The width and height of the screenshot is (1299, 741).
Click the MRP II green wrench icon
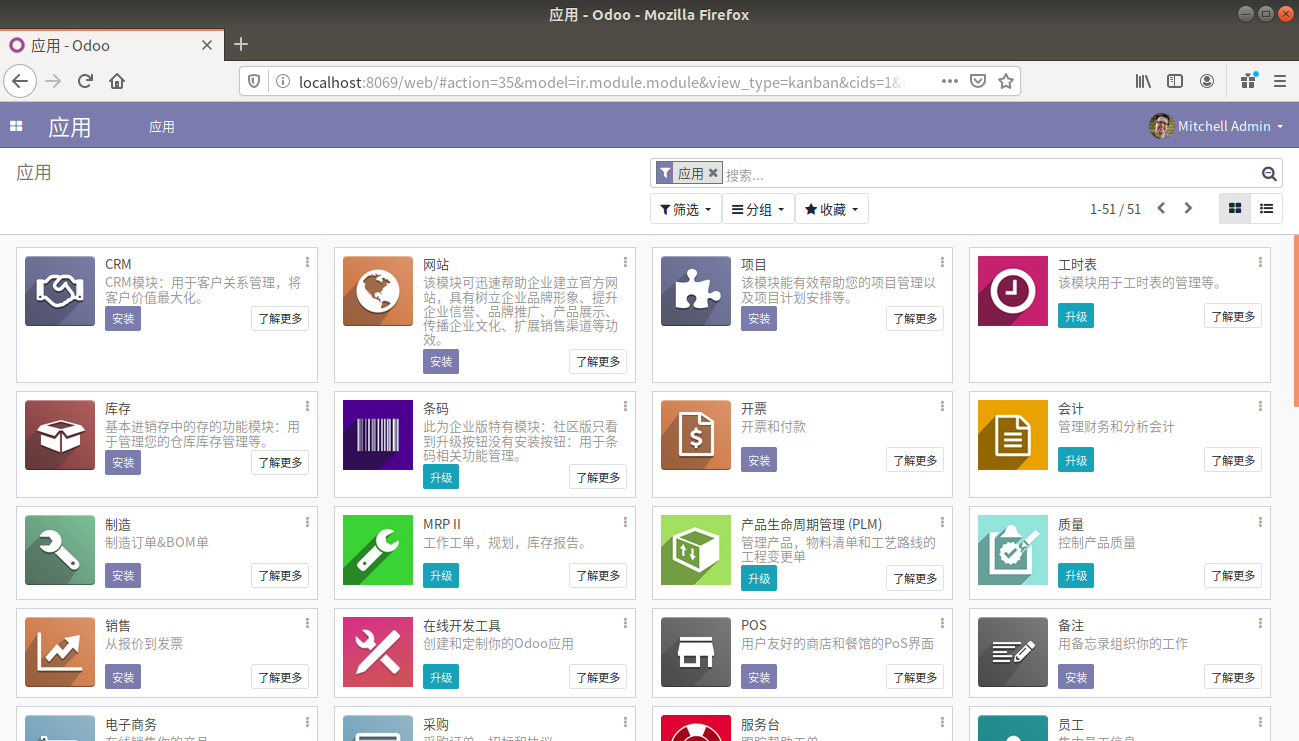coord(378,550)
